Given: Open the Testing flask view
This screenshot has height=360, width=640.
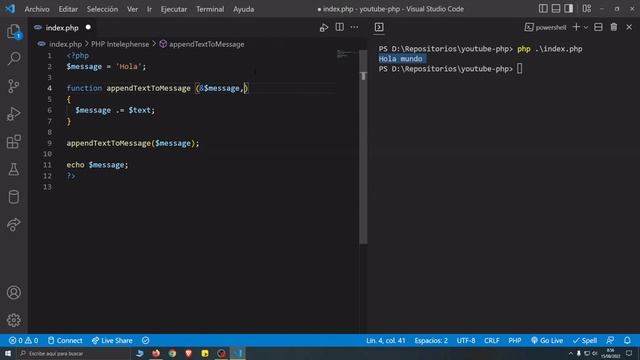Looking at the screenshot, I should (x=13, y=169).
